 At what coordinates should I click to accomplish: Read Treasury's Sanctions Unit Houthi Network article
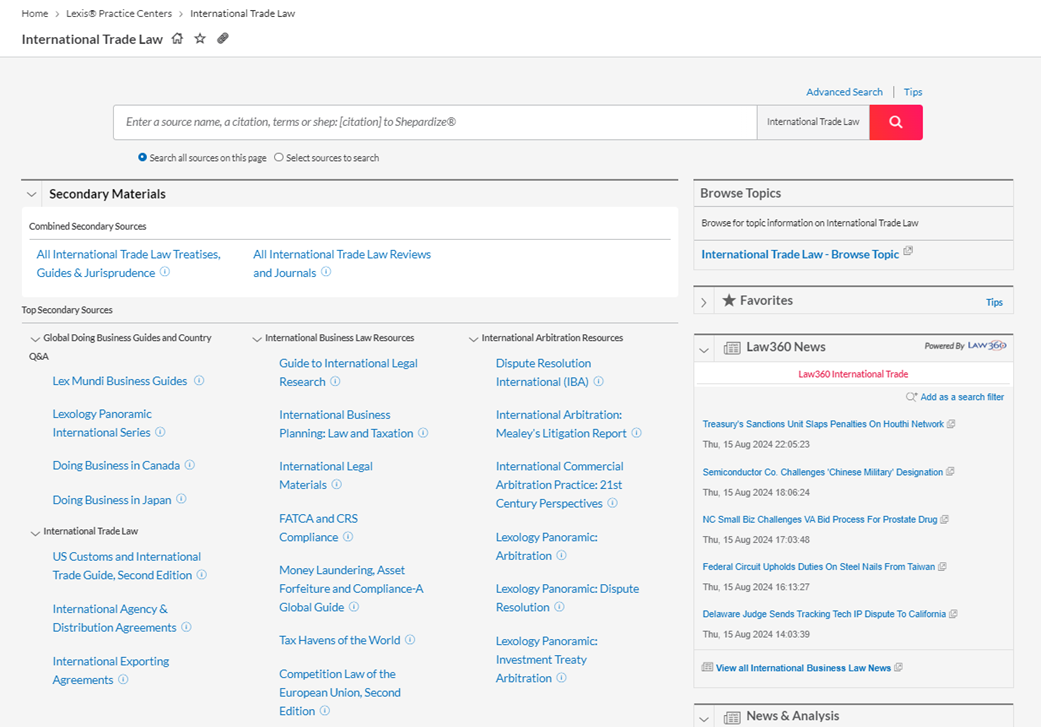(823, 424)
